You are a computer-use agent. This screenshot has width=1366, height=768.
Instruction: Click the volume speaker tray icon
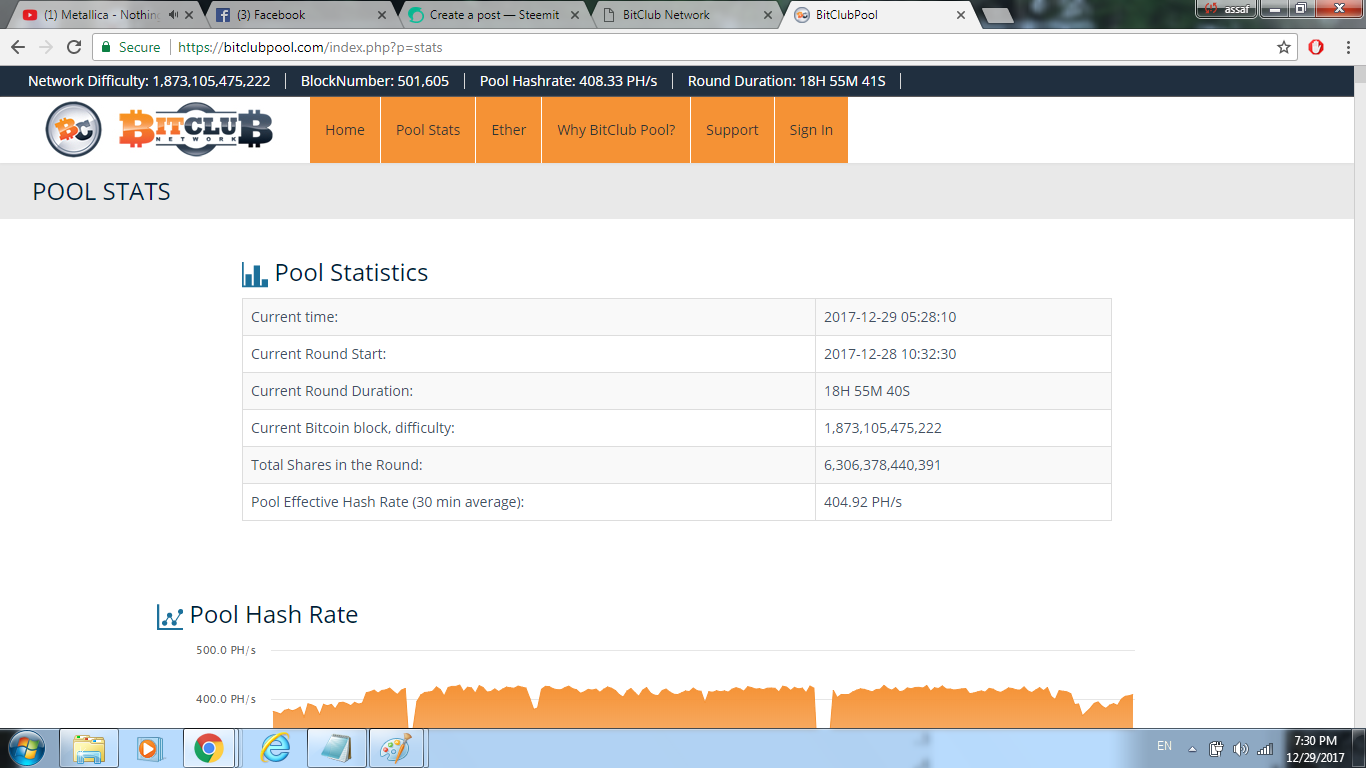point(1241,748)
